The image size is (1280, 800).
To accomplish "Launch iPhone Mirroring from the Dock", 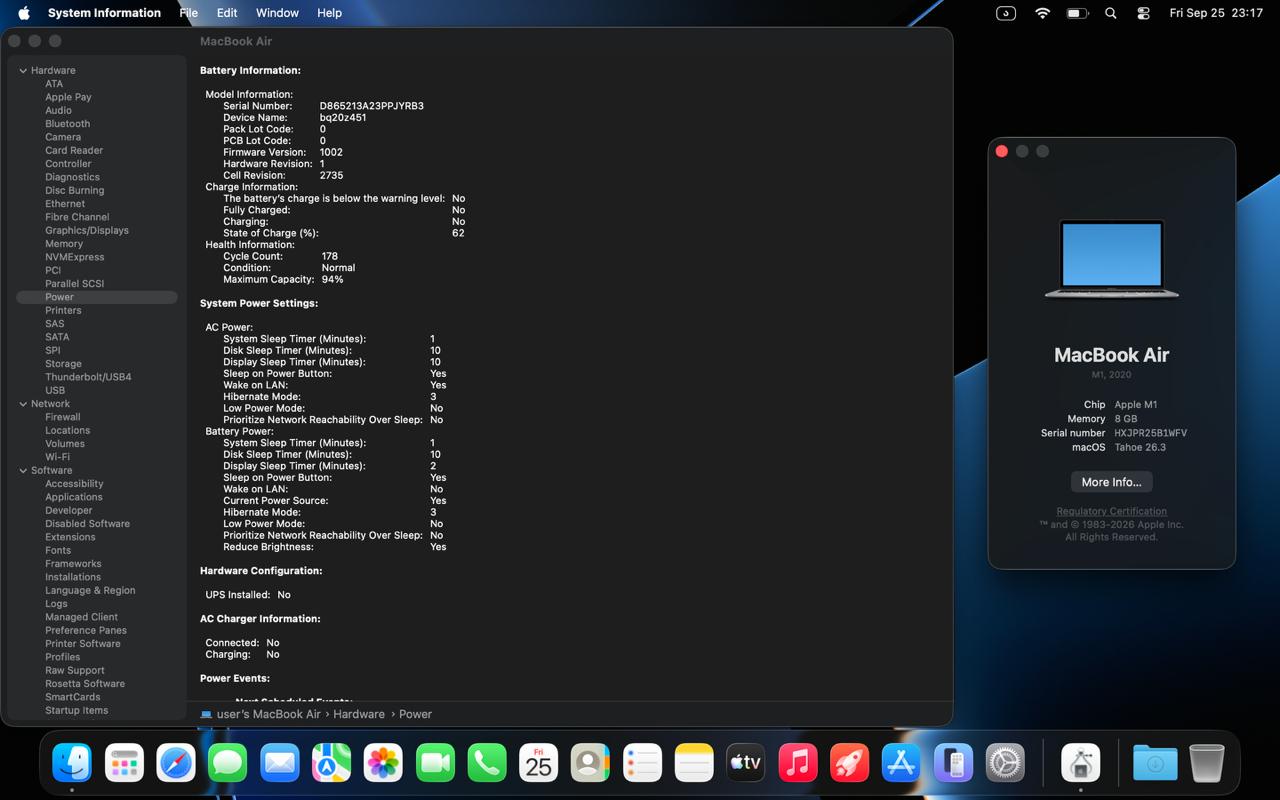I will 953,763.
